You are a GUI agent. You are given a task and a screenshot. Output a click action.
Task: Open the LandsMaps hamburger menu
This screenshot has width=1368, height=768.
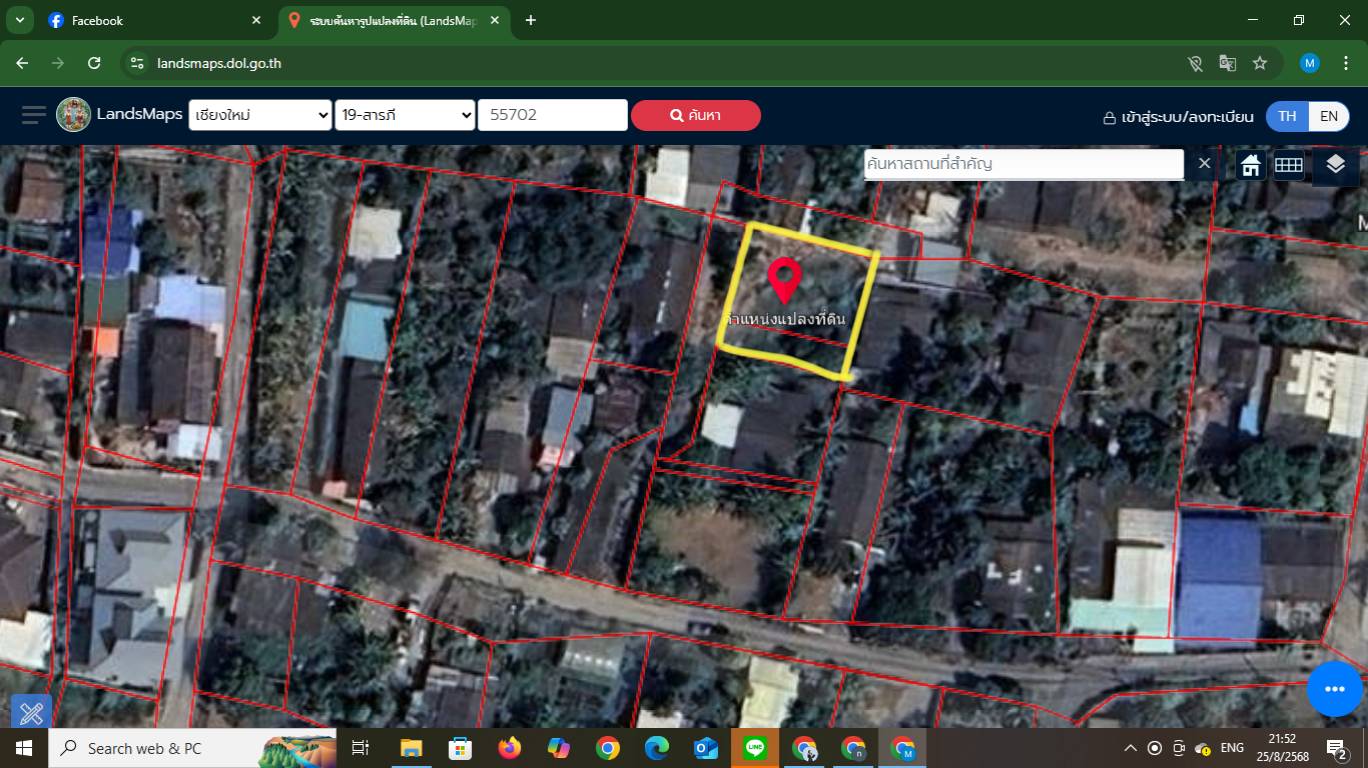pos(34,115)
